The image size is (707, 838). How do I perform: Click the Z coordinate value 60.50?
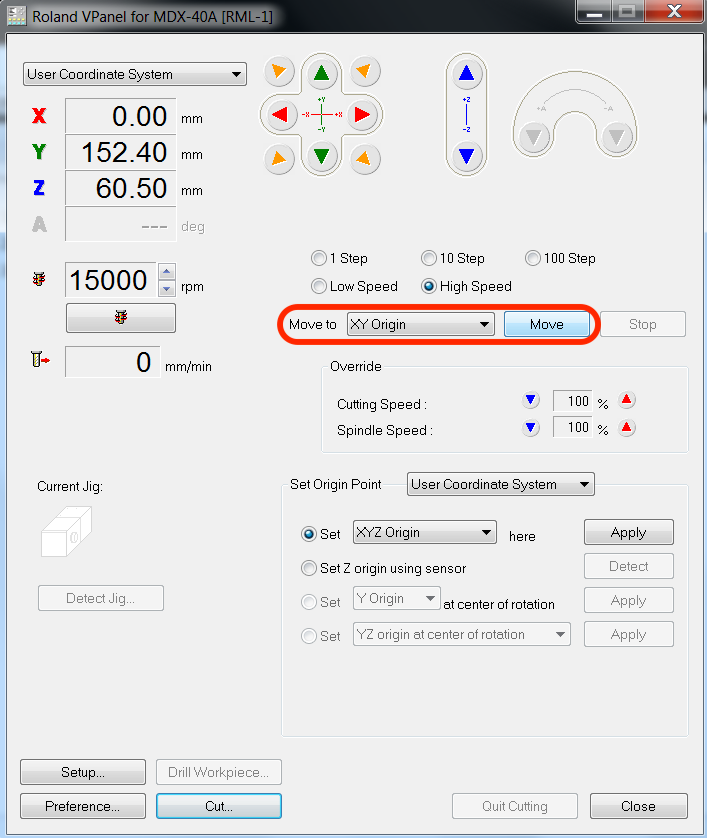tap(121, 188)
